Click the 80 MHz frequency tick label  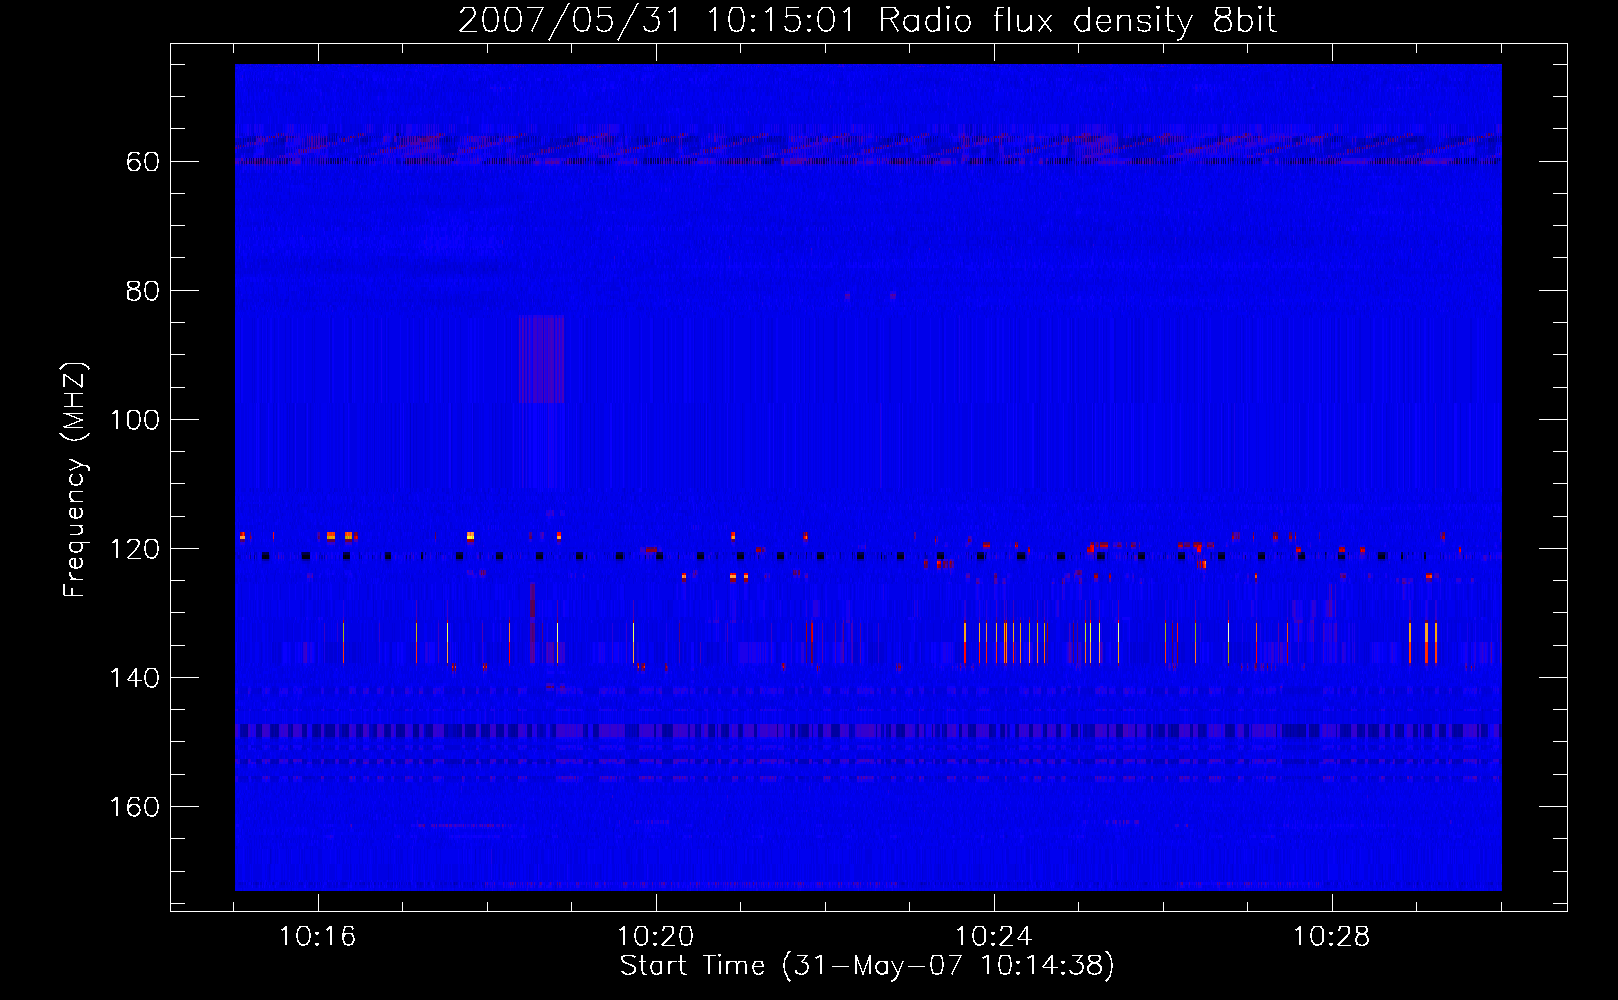pos(143,291)
